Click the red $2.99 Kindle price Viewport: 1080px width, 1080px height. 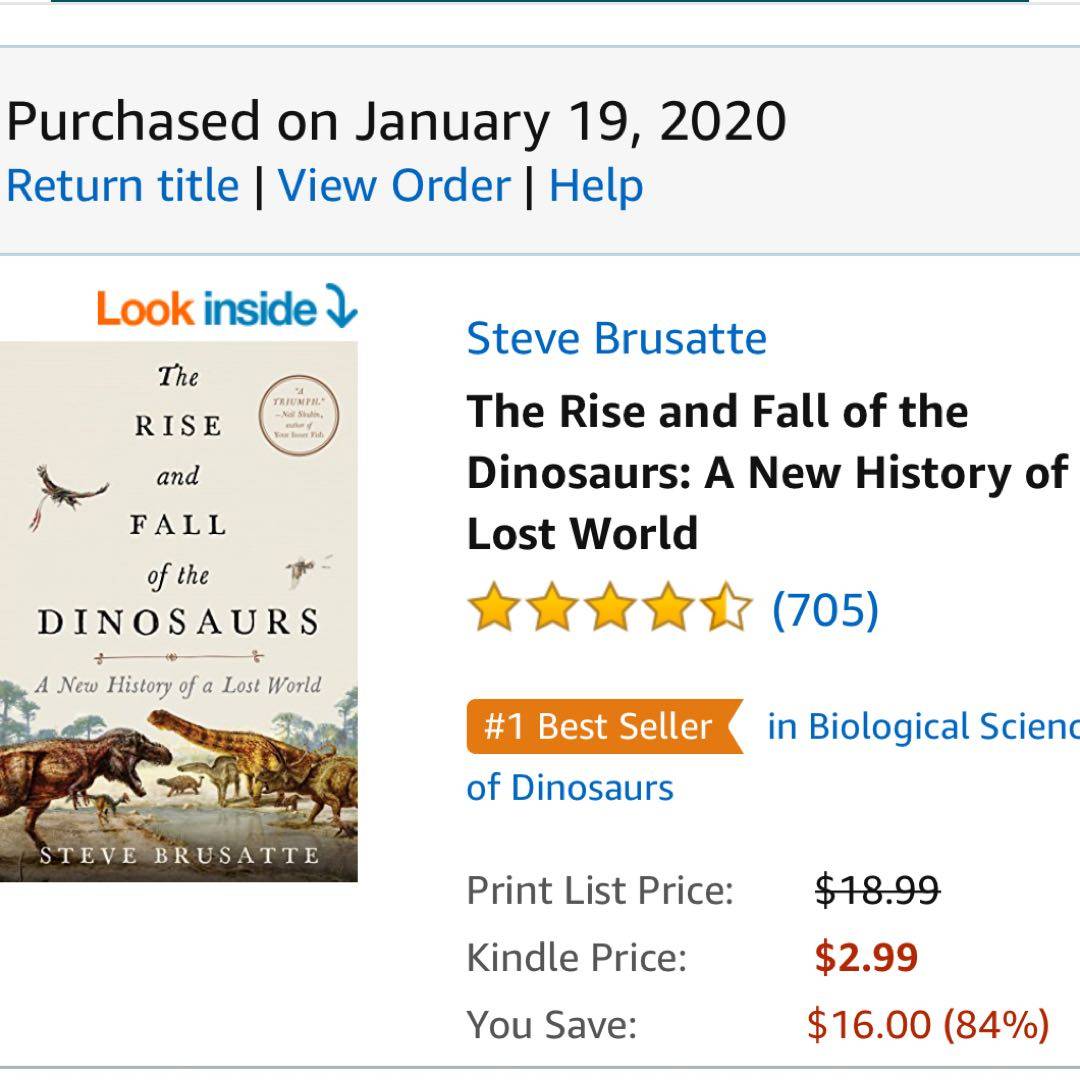(x=866, y=957)
